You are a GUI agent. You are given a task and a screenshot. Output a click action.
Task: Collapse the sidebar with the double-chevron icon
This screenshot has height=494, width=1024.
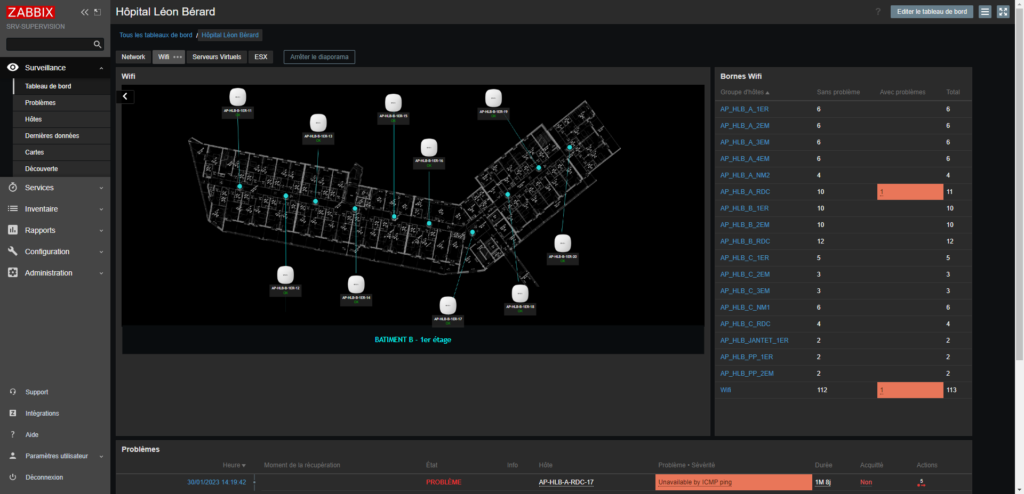click(x=84, y=12)
